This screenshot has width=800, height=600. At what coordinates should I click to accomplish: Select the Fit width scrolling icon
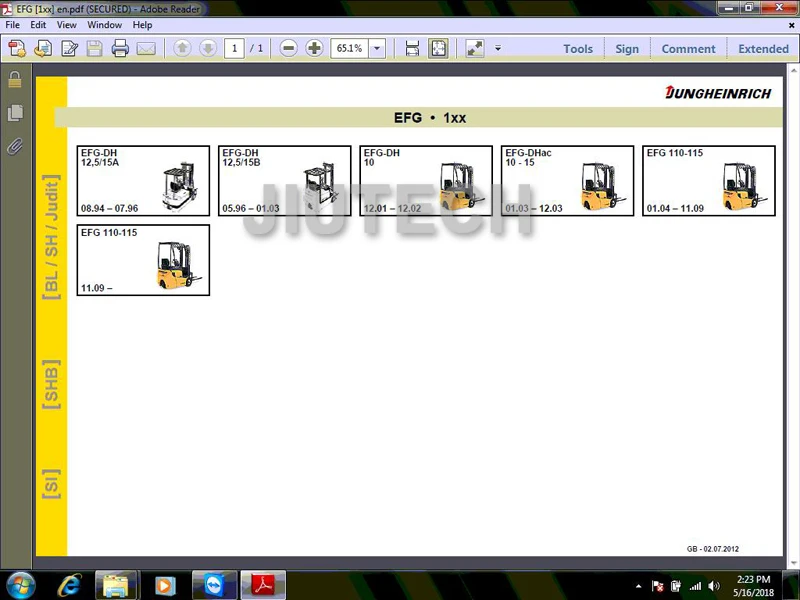click(412, 48)
